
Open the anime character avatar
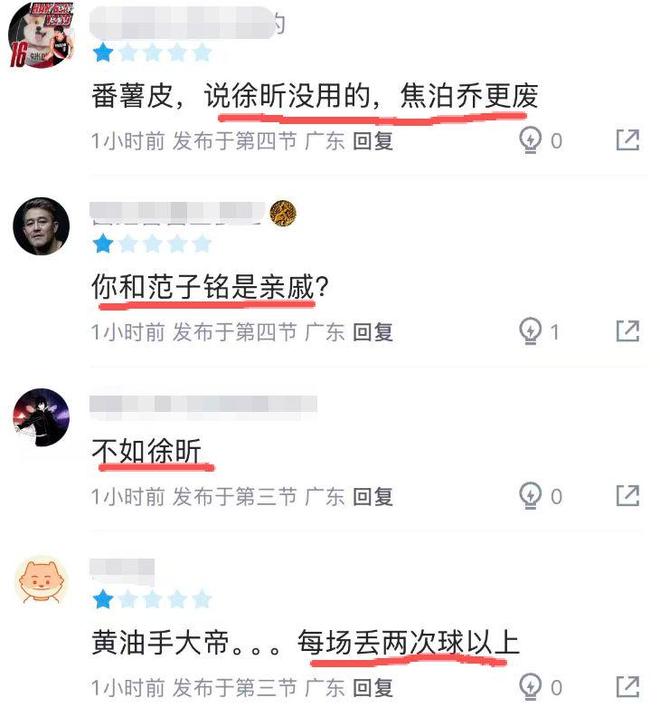tap(41, 417)
